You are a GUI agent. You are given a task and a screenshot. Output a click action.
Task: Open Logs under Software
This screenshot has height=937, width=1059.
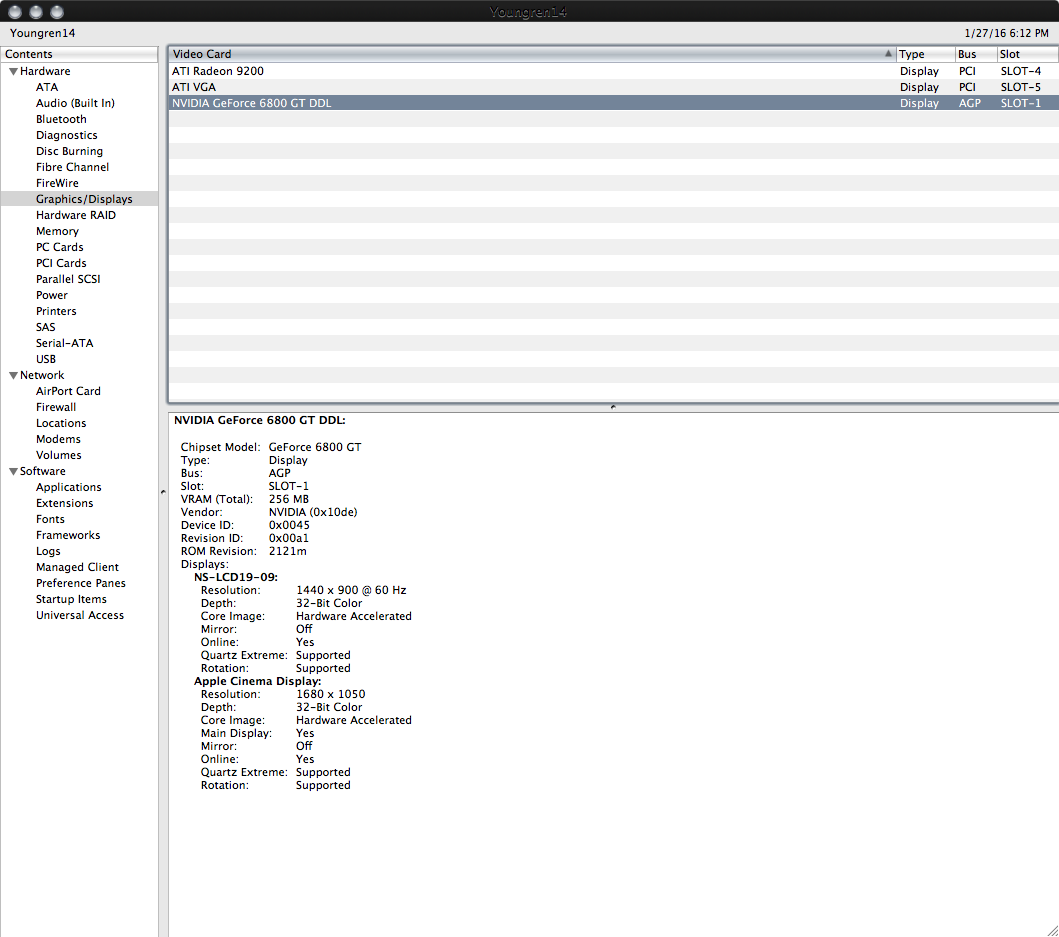point(48,551)
